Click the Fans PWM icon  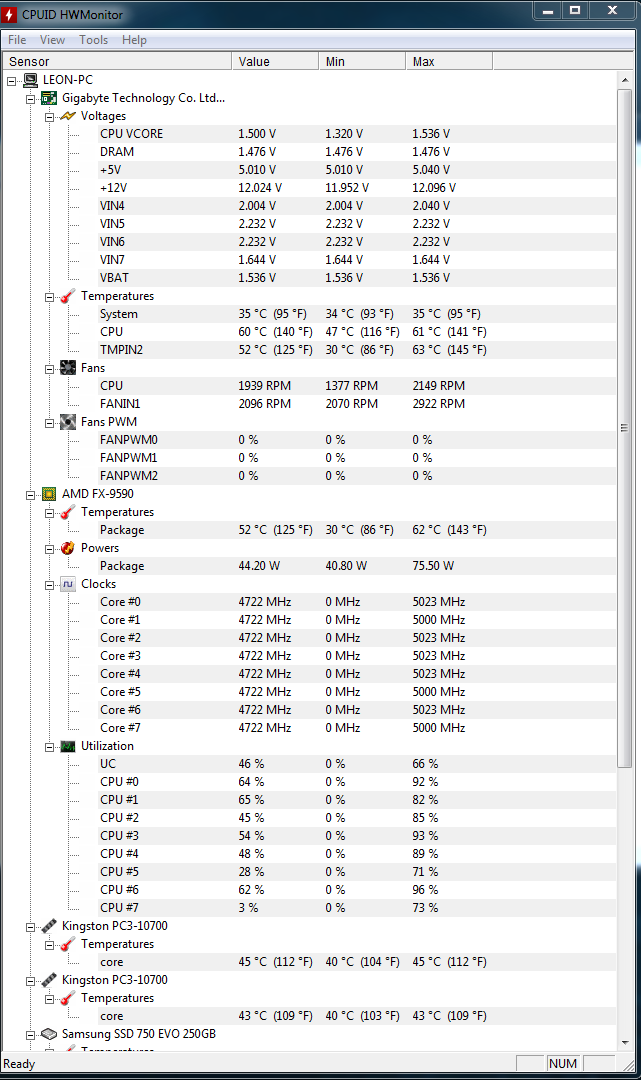tap(68, 422)
